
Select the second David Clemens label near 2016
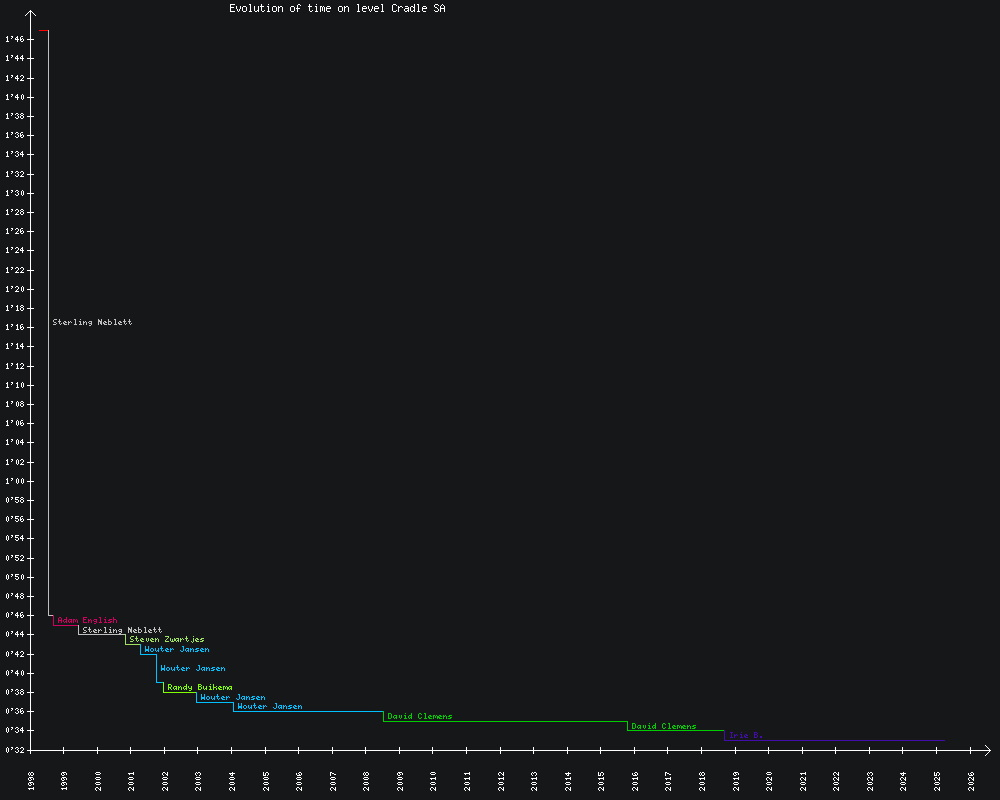(x=663, y=727)
